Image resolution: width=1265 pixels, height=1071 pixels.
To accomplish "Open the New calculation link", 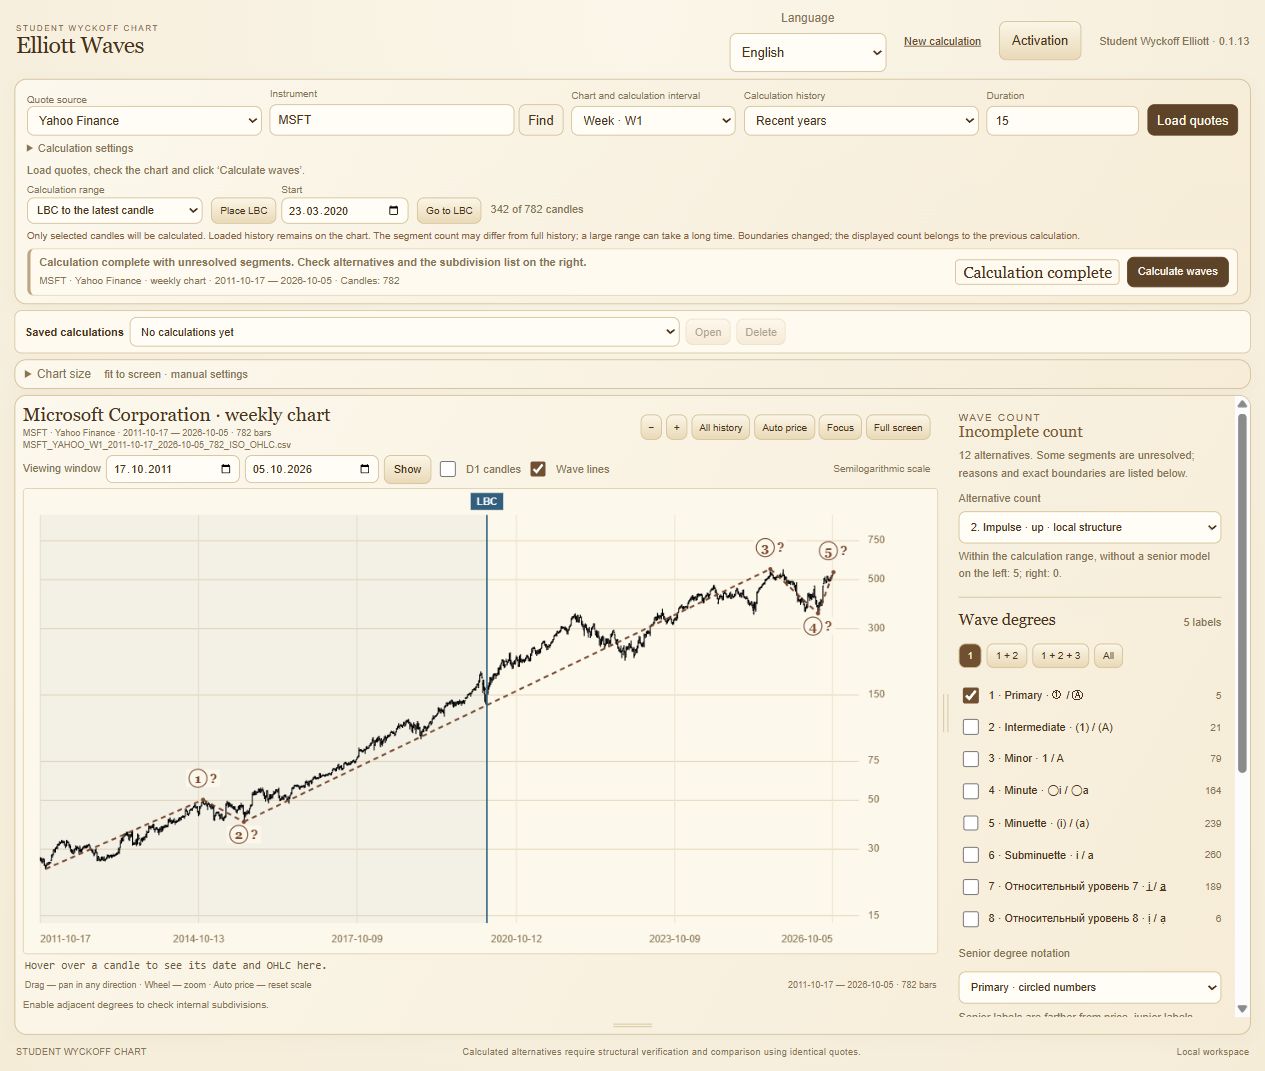I will (942, 42).
